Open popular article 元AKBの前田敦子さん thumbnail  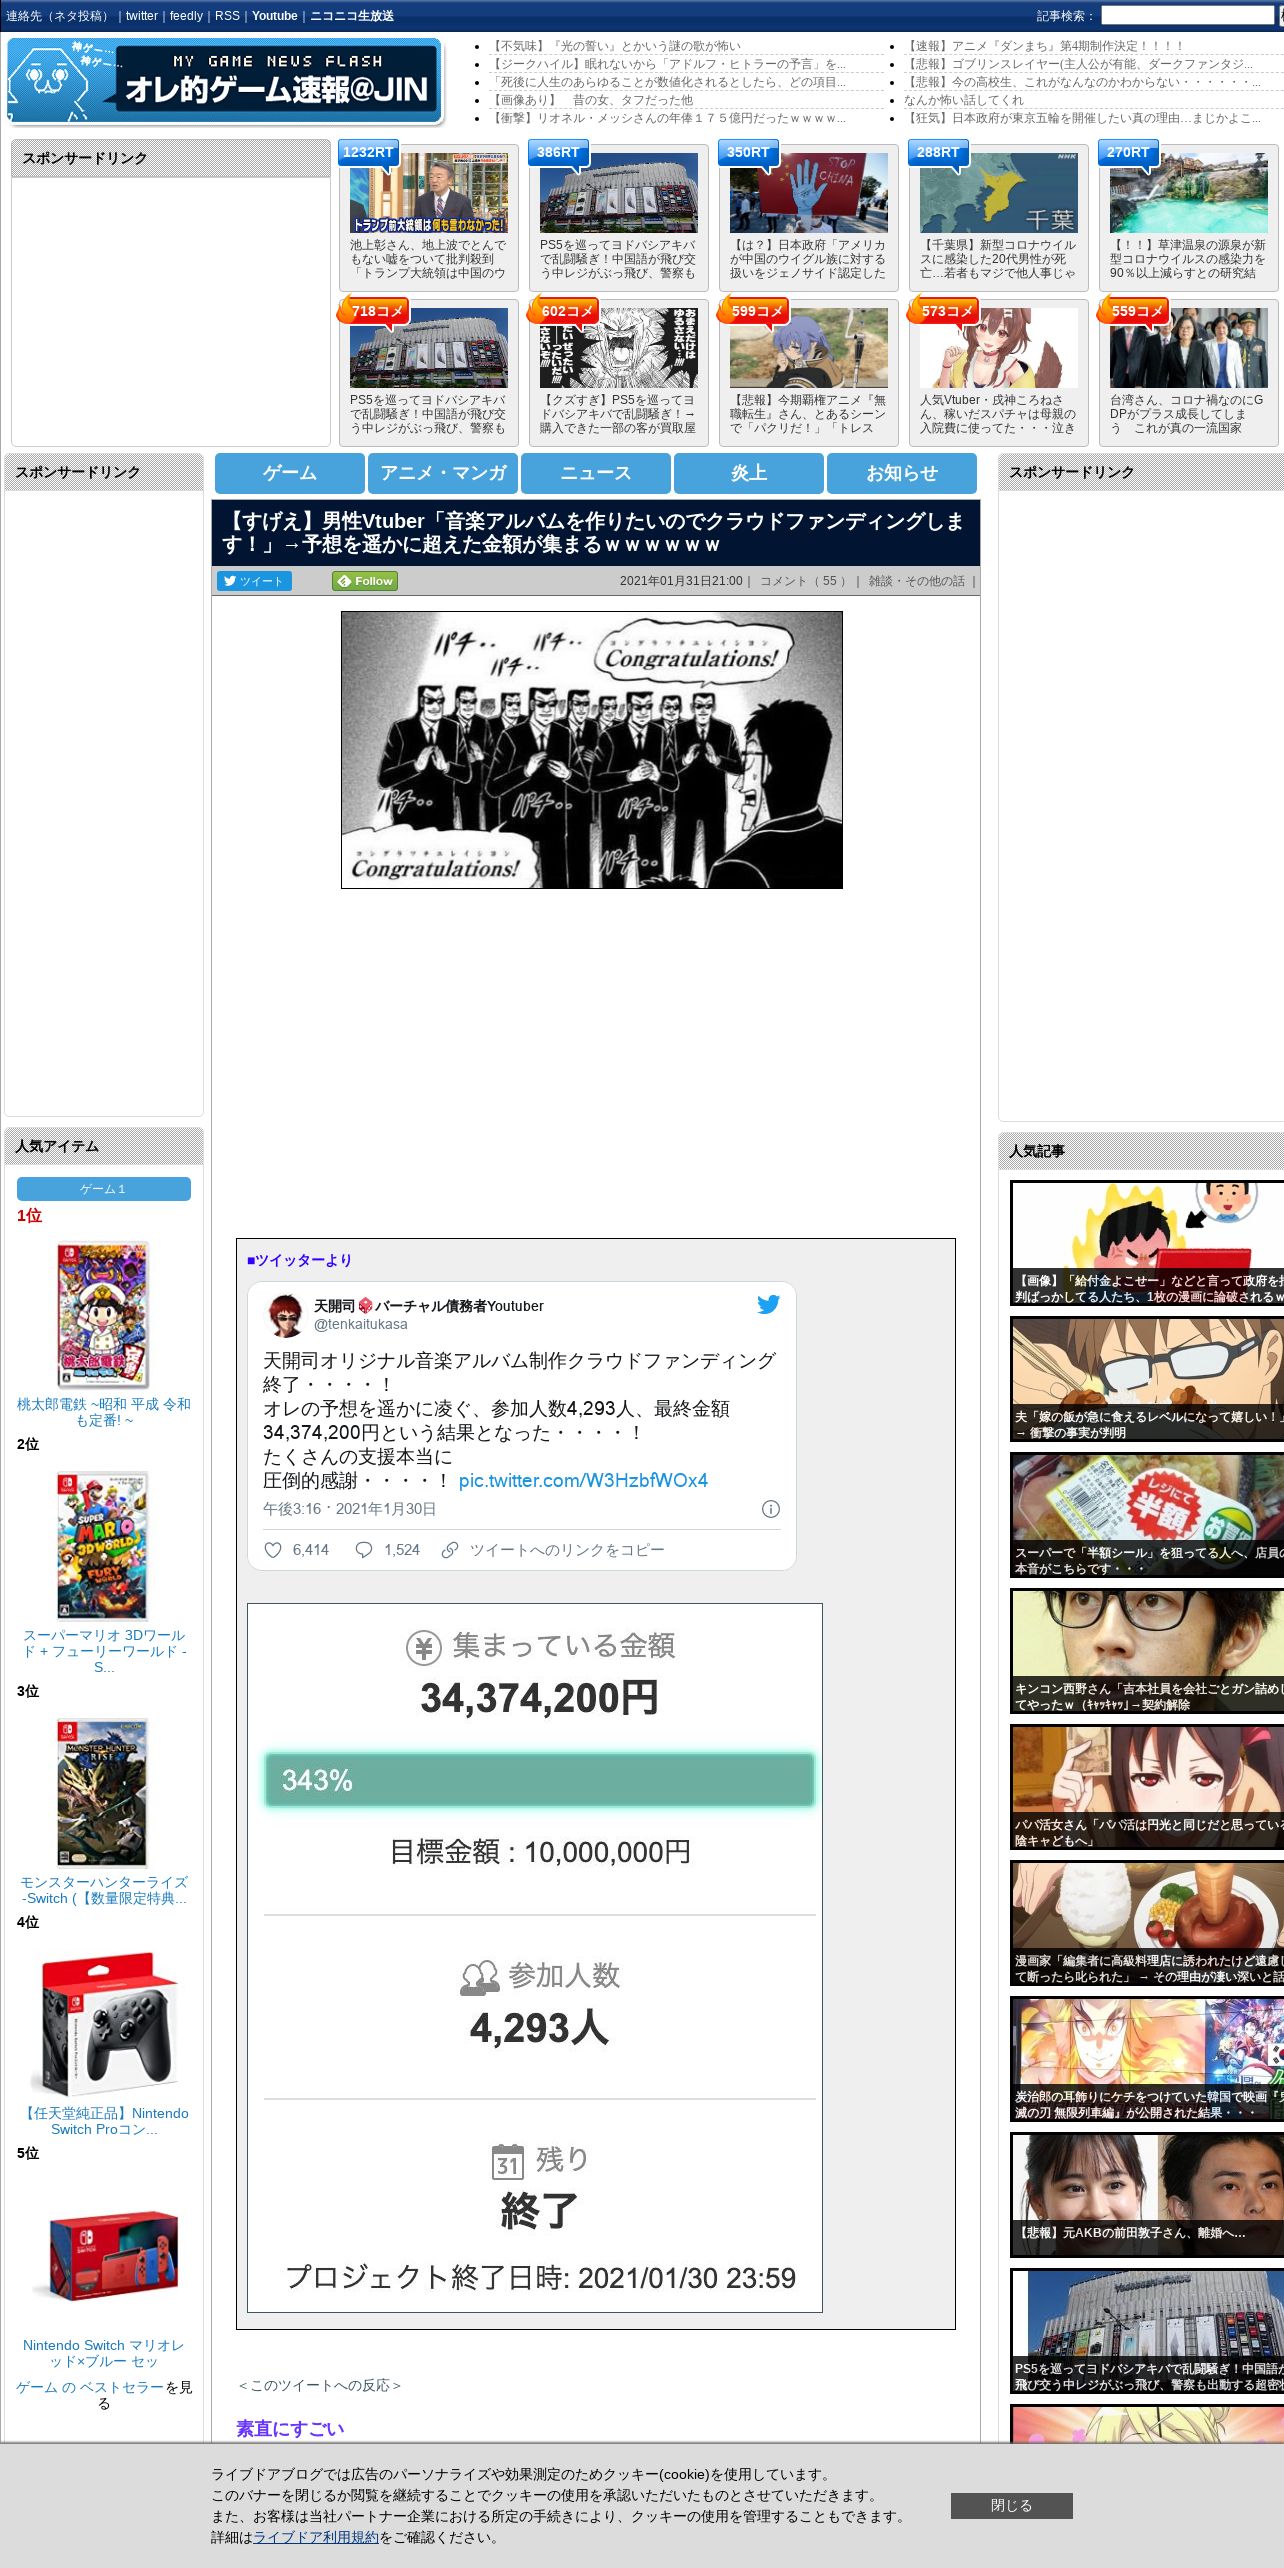point(1147,2195)
